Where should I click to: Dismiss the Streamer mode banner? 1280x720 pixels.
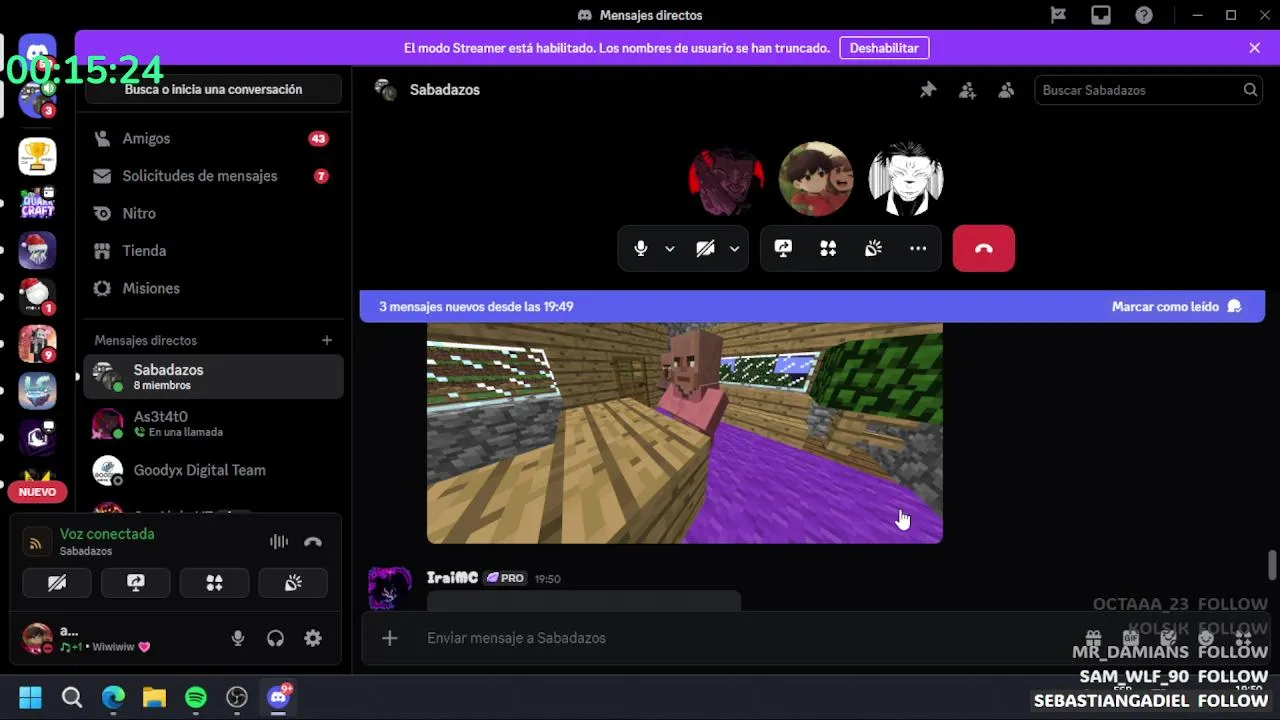click(1254, 48)
